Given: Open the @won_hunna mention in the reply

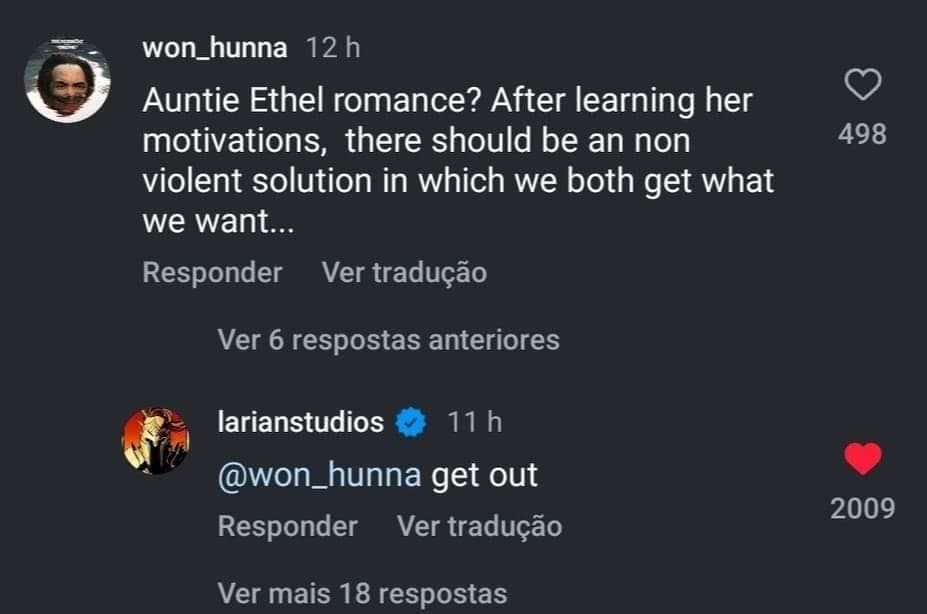Looking at the screenshot, I should 319,474.
